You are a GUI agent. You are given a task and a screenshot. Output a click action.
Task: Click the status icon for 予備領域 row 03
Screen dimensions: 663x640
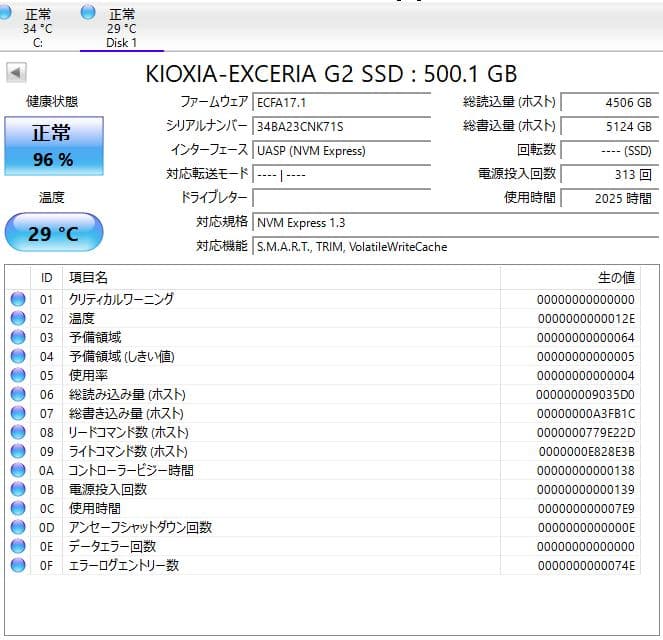(18, 337)
